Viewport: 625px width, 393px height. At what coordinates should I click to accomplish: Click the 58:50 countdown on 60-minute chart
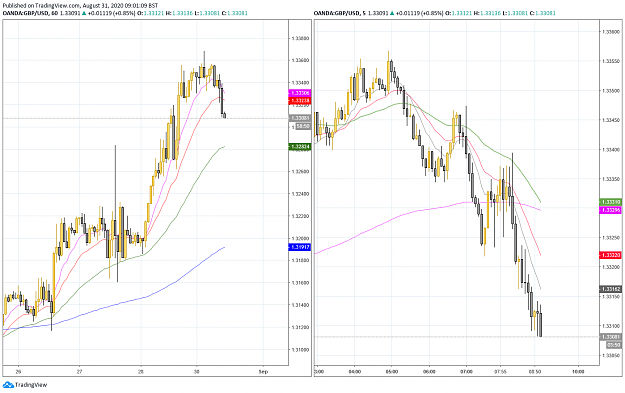pos(303,126)
